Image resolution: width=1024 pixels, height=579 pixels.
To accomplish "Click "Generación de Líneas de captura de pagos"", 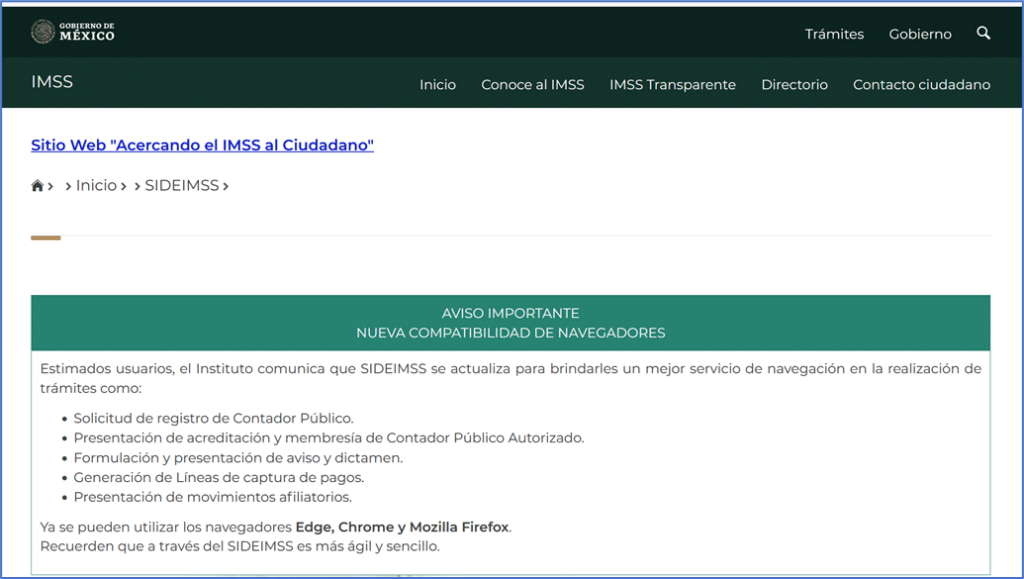I will [x=219, y=478].
